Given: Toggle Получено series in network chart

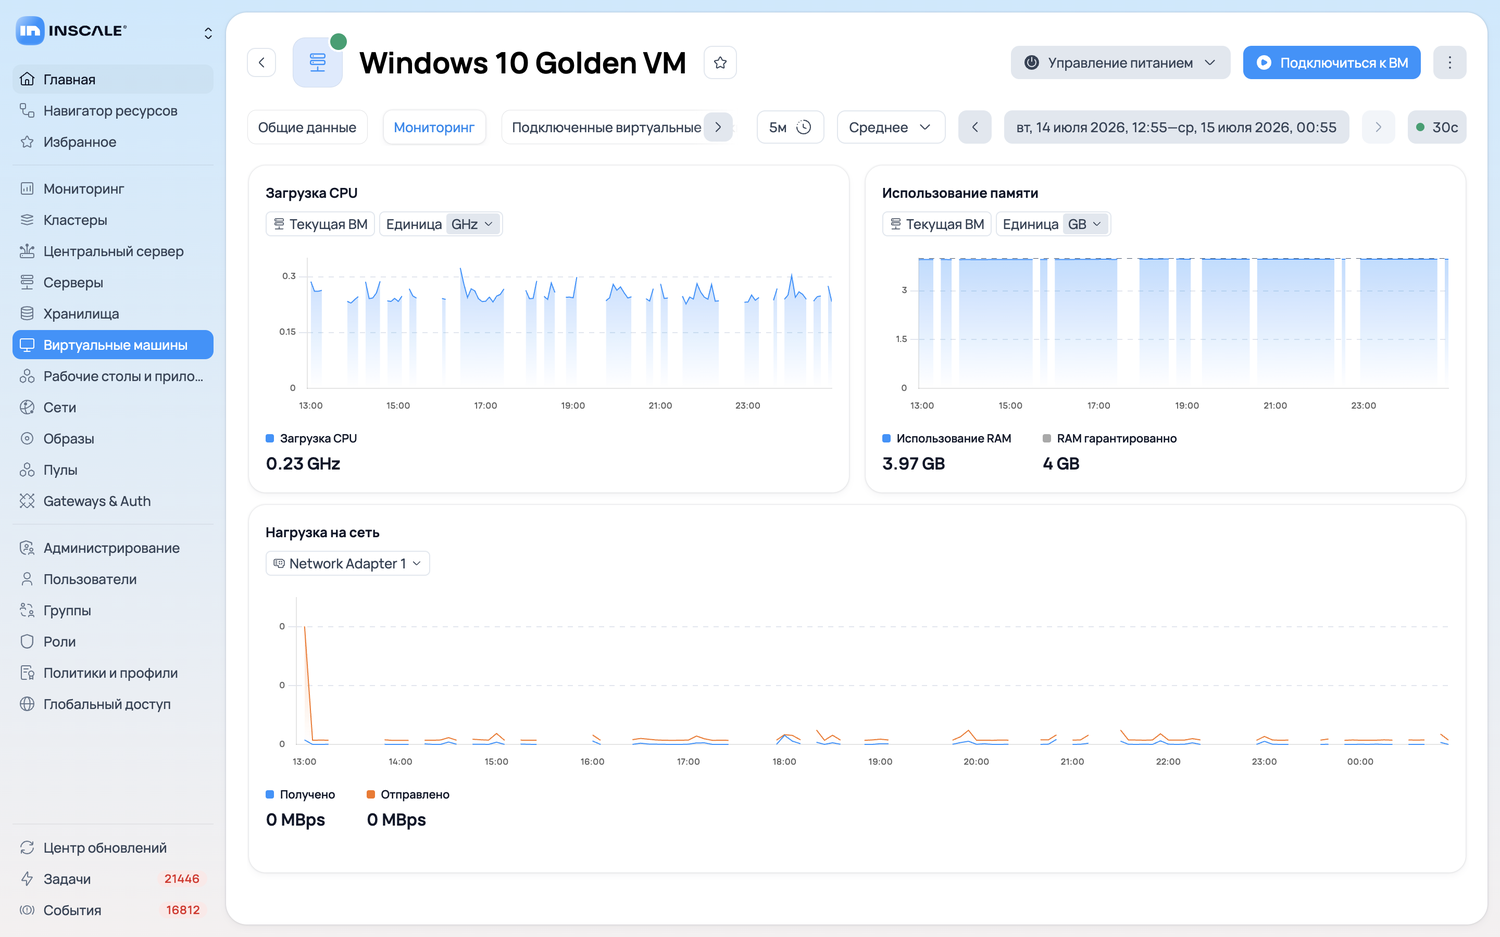Looking at the screenshot, I should click(300, 795).
